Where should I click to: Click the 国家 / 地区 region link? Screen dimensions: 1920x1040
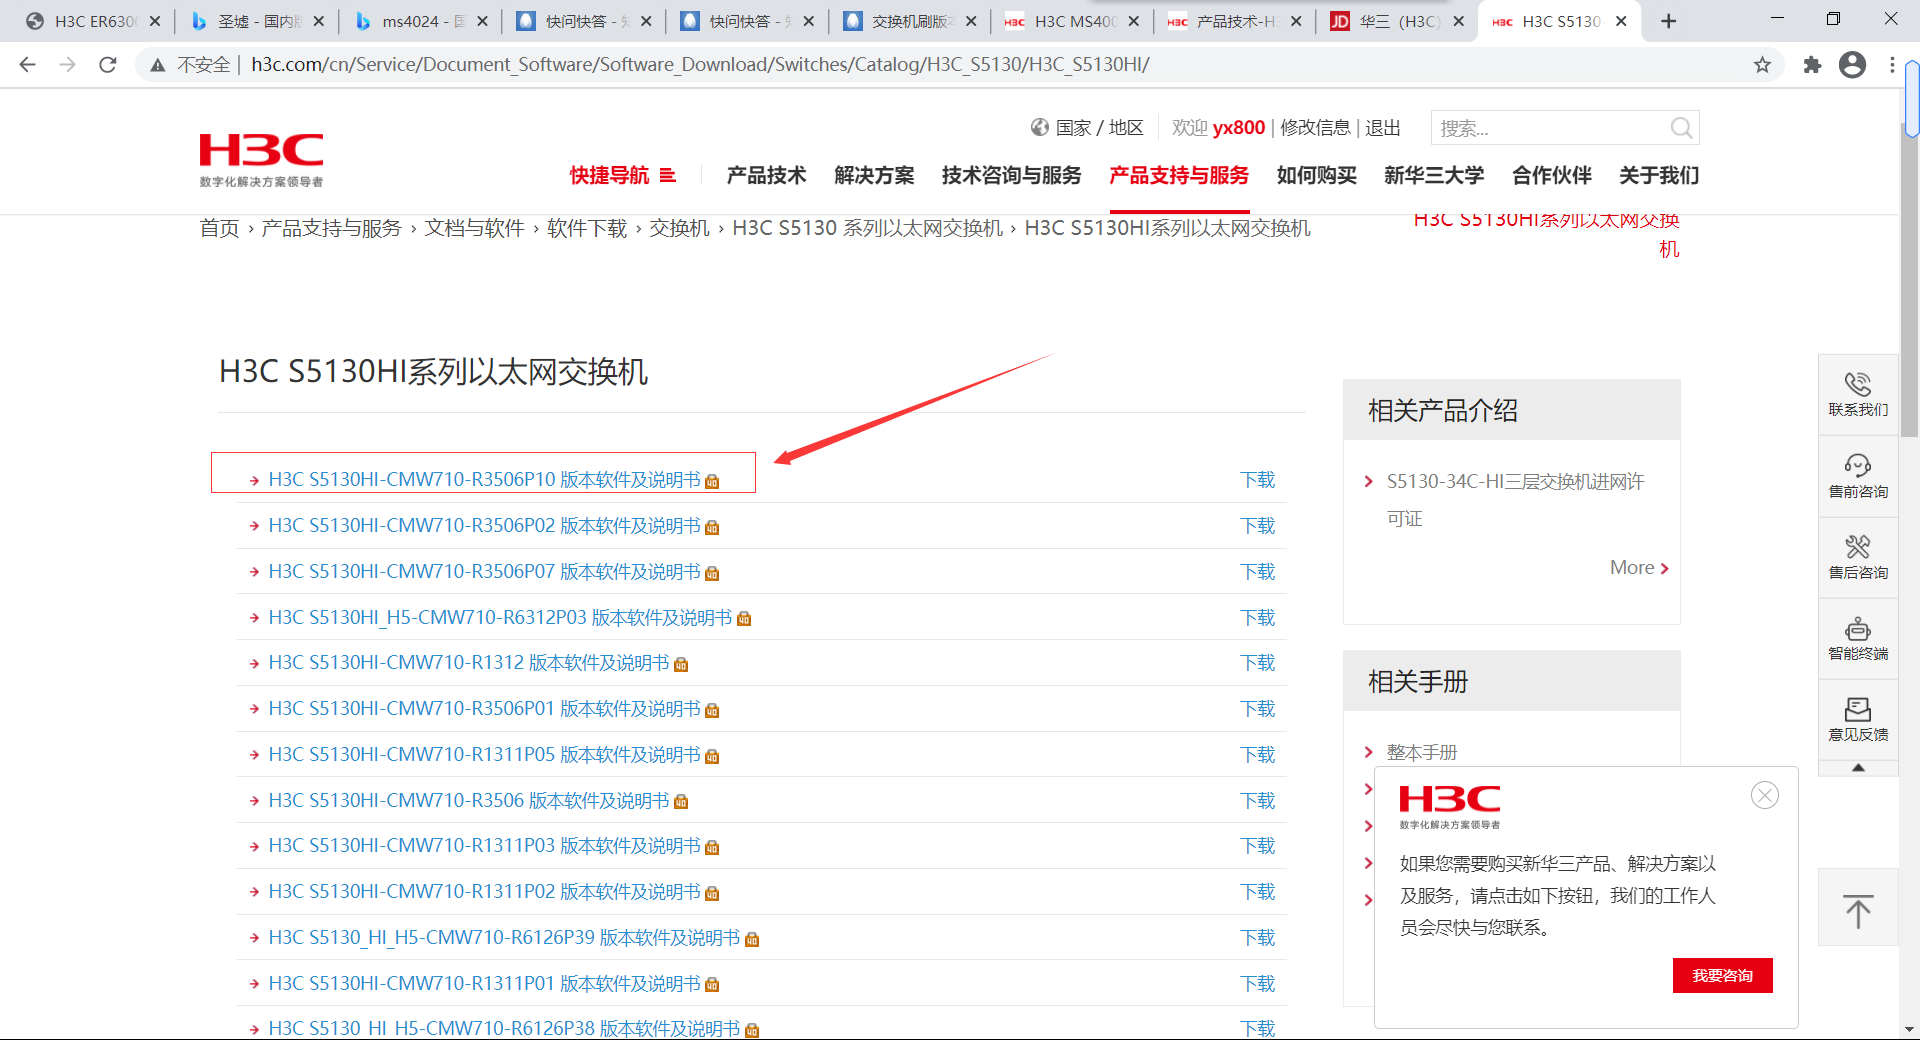[x=1099, y=127]
